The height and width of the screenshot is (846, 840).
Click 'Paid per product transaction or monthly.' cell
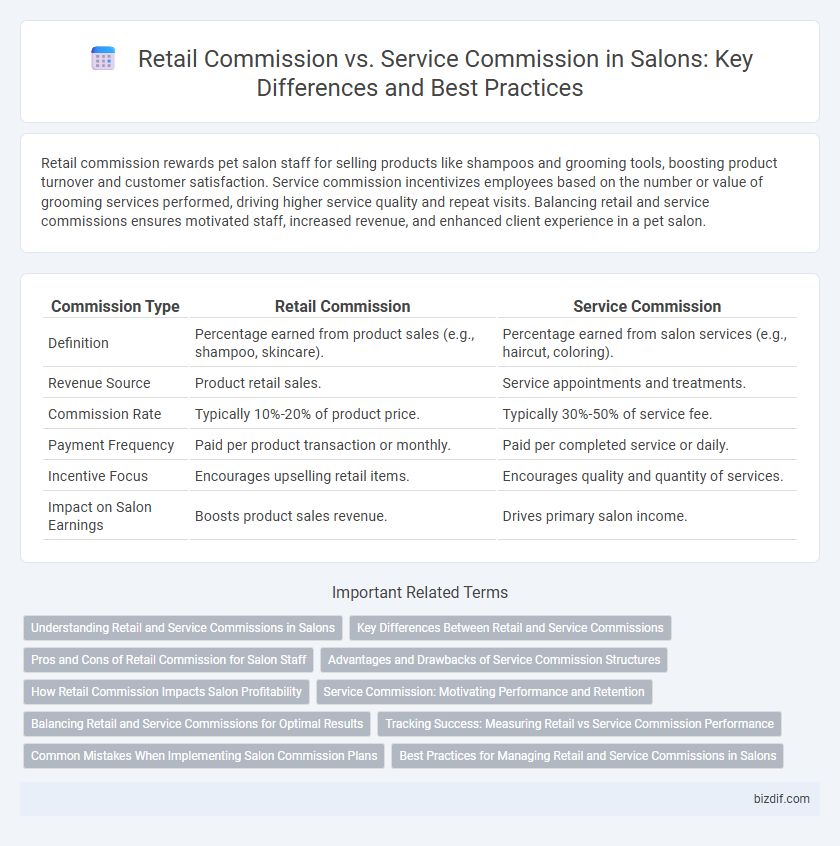[343, 445]
